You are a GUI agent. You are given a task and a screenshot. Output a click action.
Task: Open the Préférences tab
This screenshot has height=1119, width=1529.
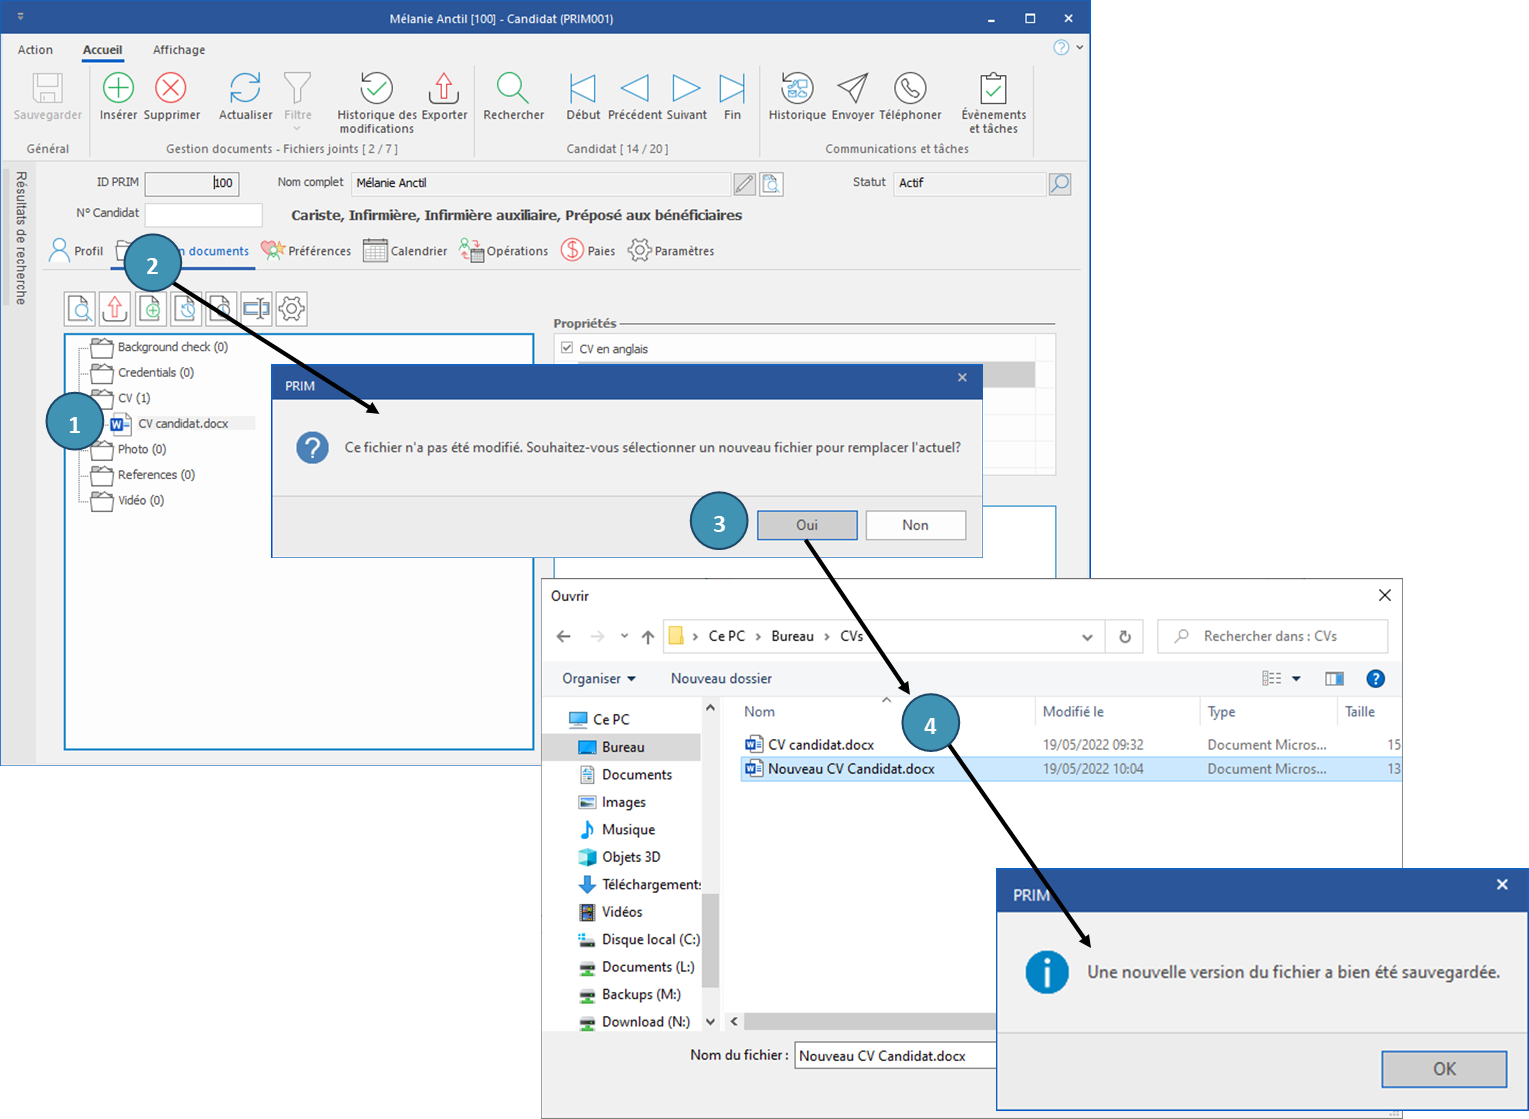[x=307, y=251]
